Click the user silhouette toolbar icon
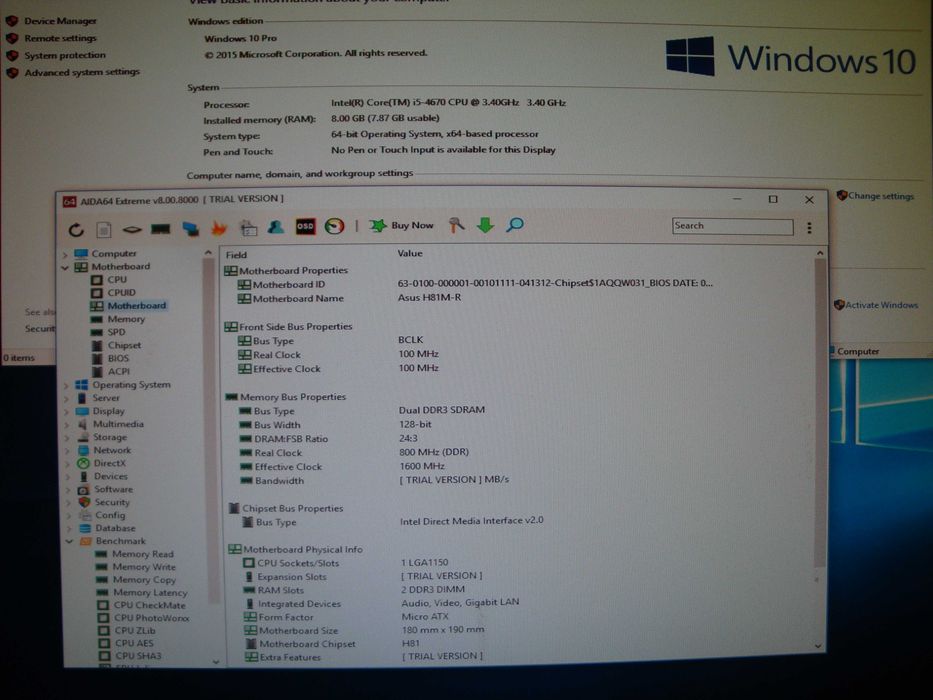 point(275,227)
